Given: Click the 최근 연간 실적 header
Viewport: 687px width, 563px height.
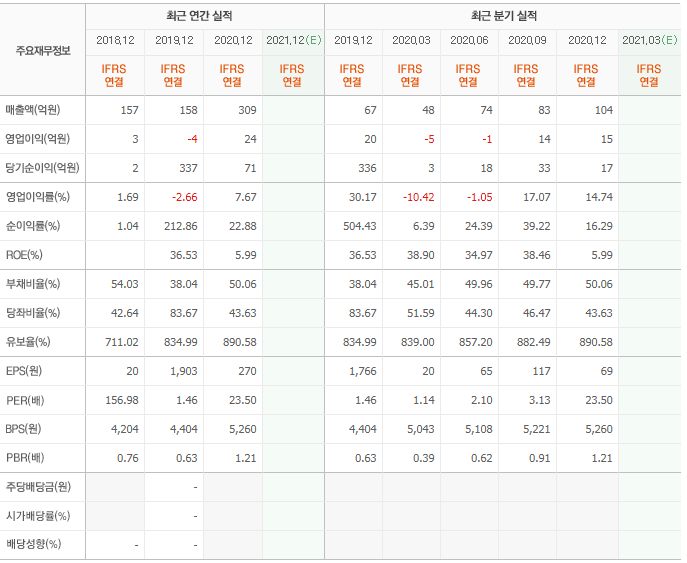Looking at the screenshot, I should point(199,17).
